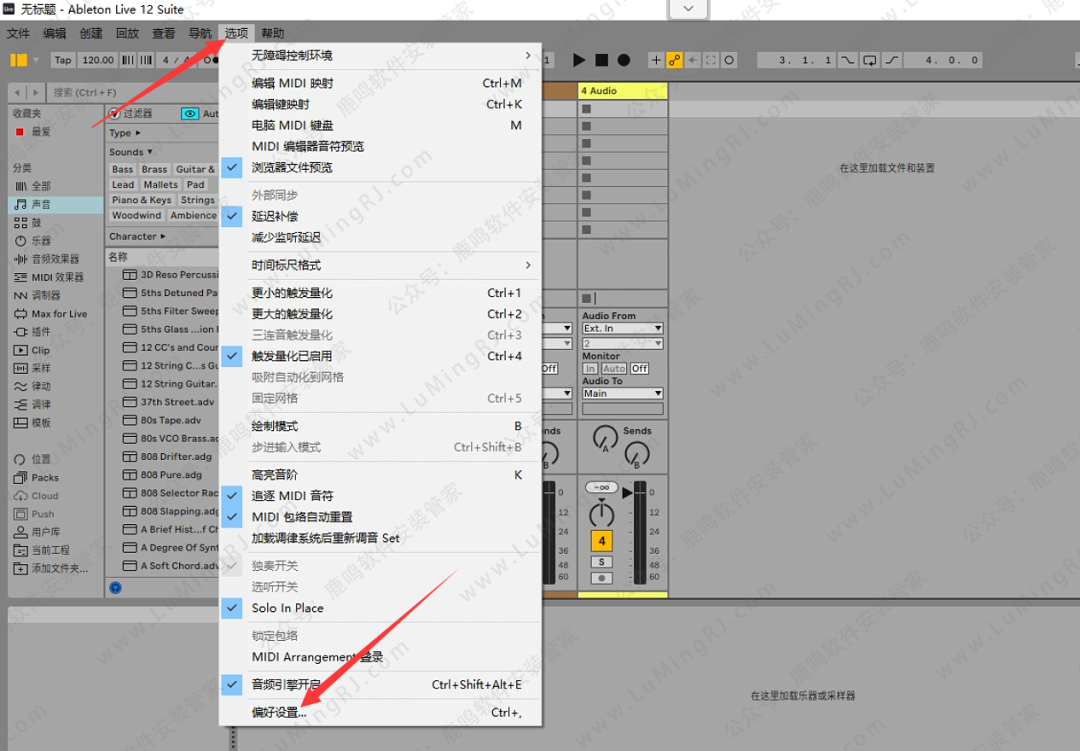Choose 偏好设置... (Preferences) menu entry
This screenshot has height=751, width=1080.
click(x=380, y=712)
